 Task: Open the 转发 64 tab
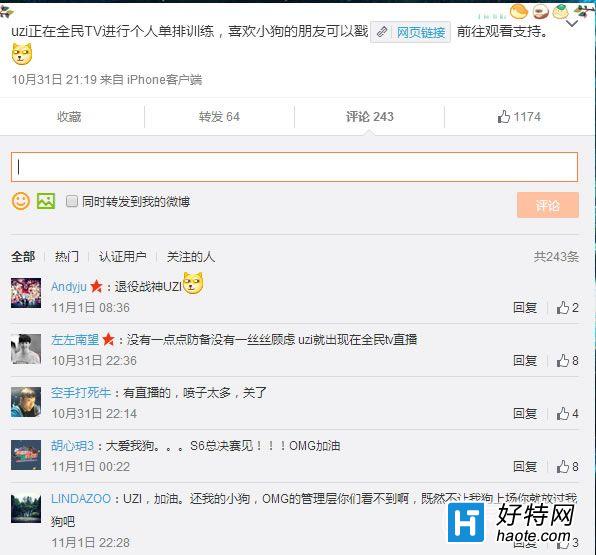pos(219,117)
